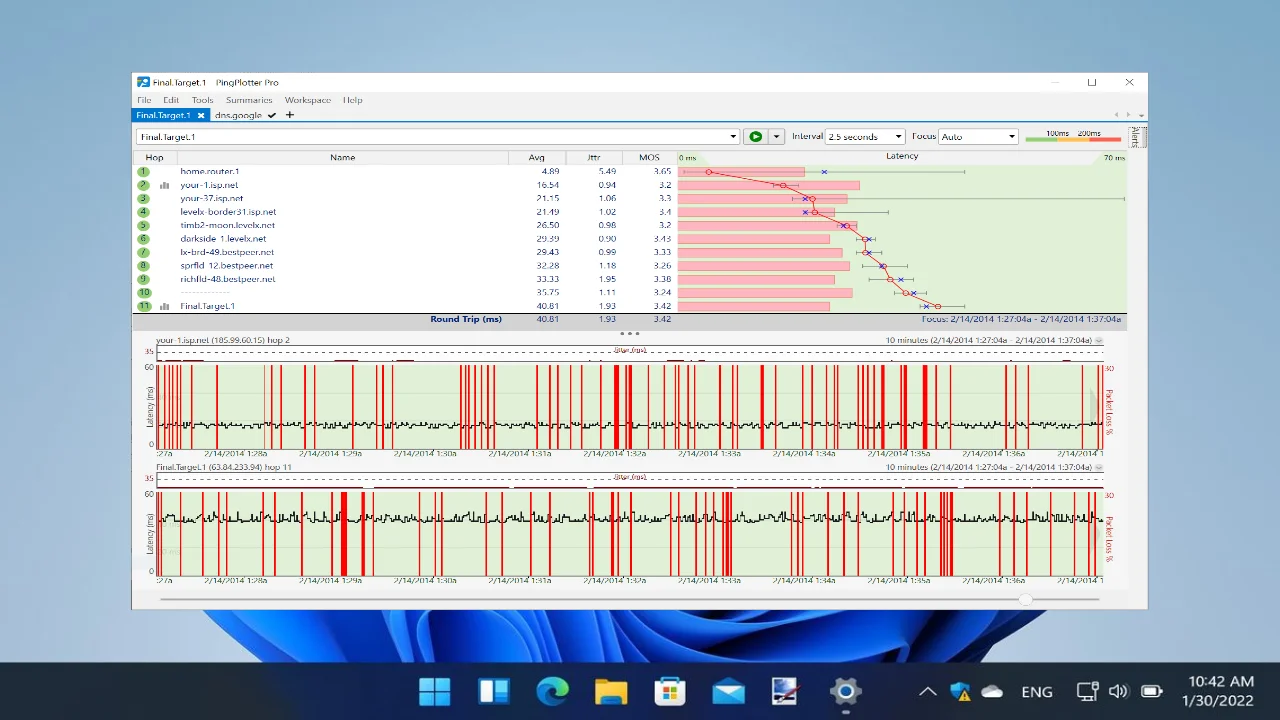
Task: Expand hop 11 graph time range dropdown
Action: pos(1099,467)
